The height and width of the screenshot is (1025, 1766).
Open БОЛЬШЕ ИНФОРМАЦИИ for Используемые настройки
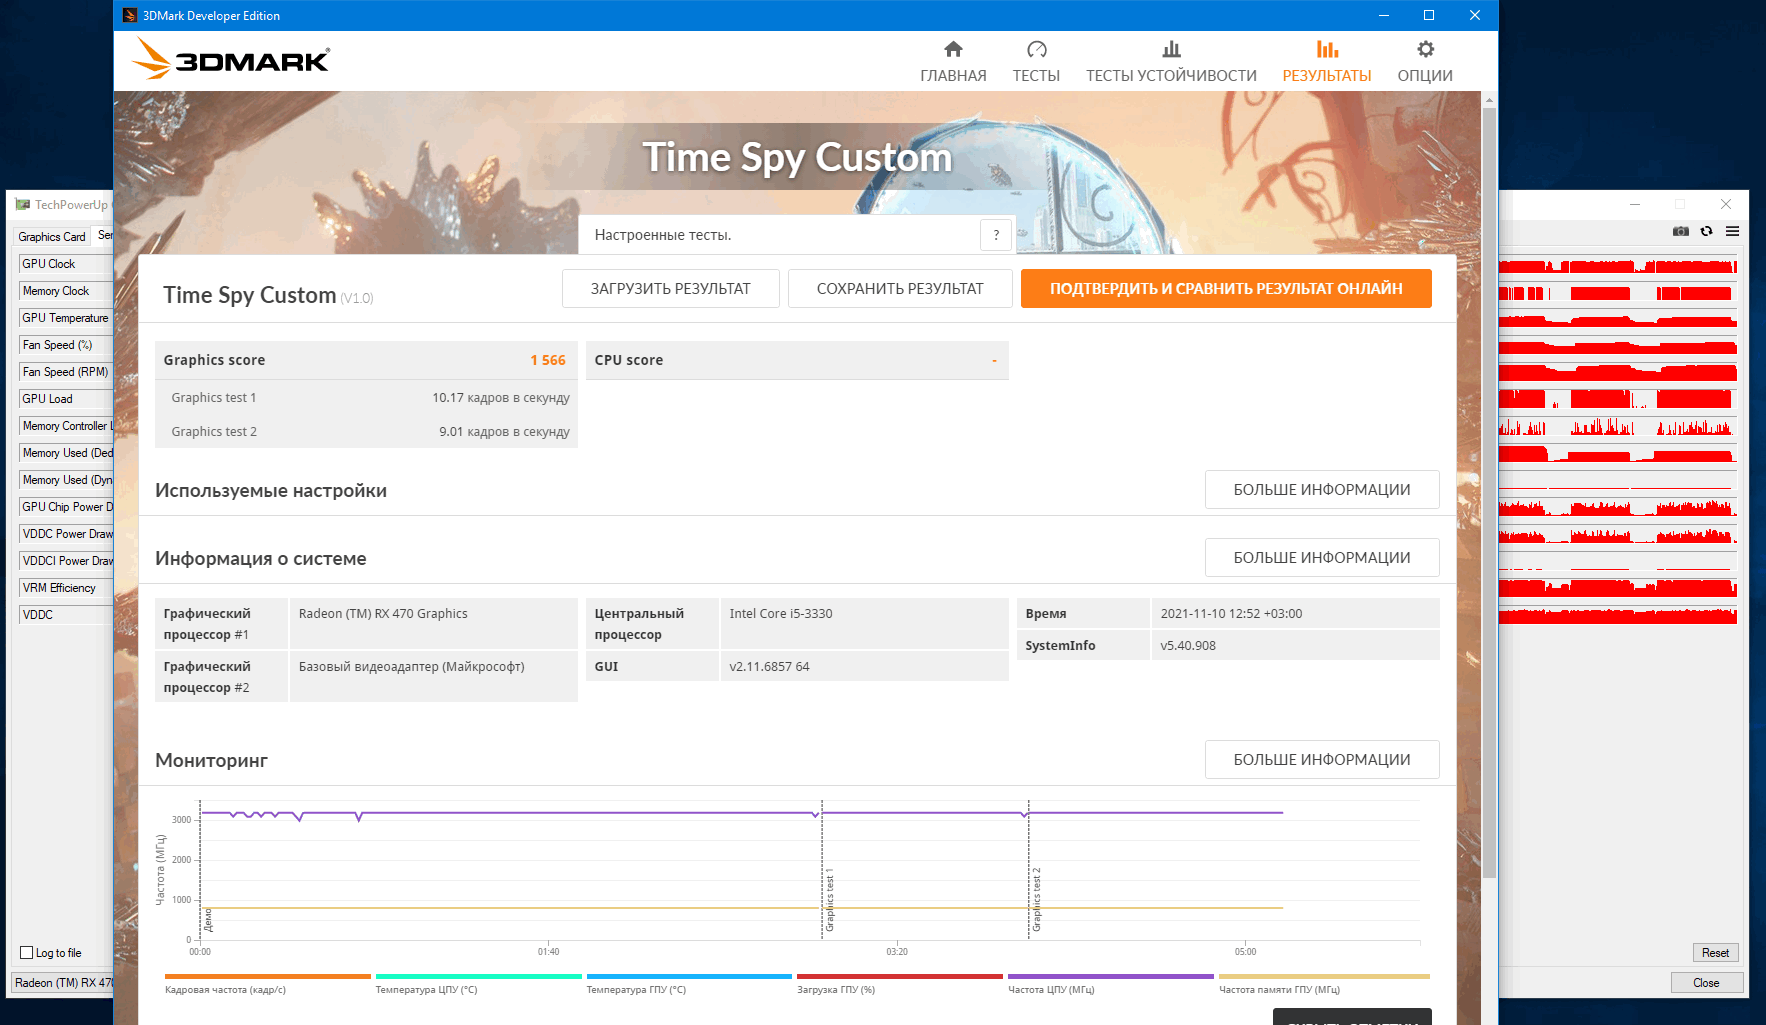click(1322, 490)
